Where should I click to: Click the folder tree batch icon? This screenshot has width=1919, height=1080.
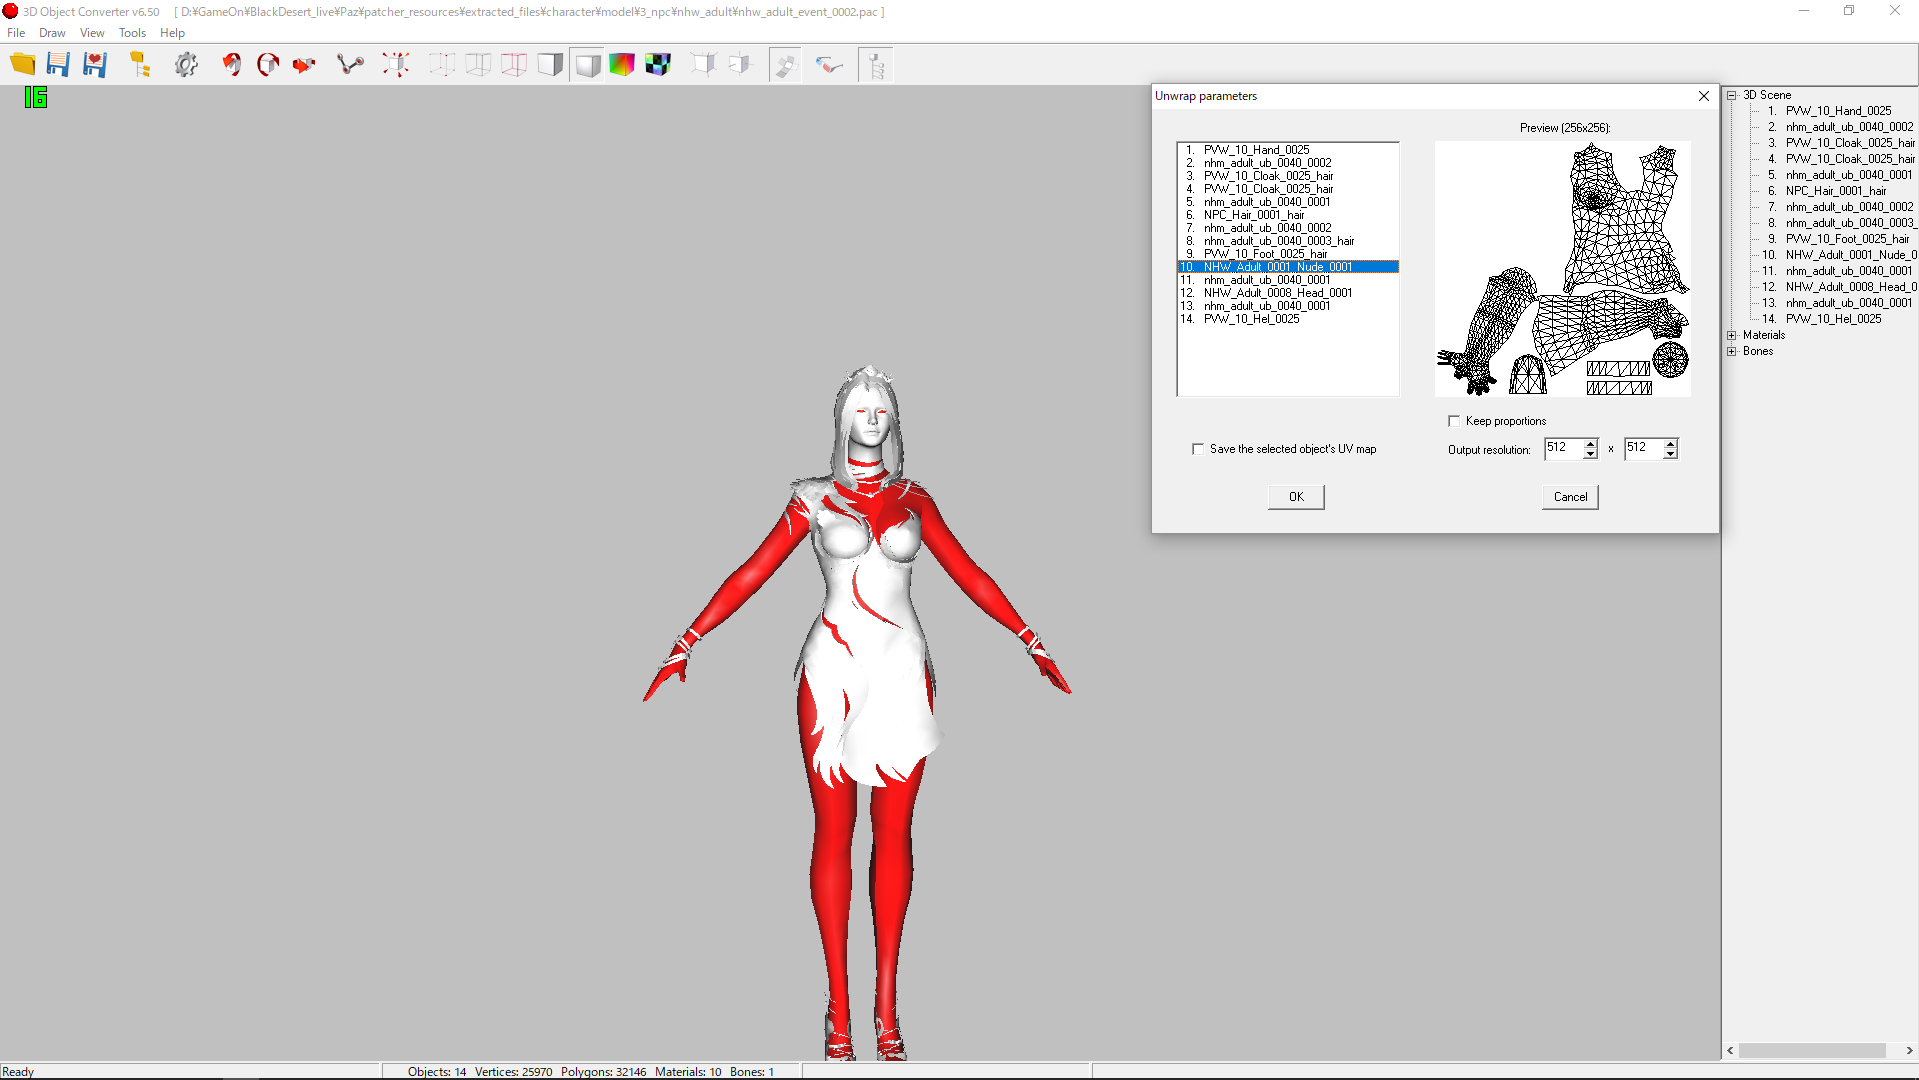[140, 65]
